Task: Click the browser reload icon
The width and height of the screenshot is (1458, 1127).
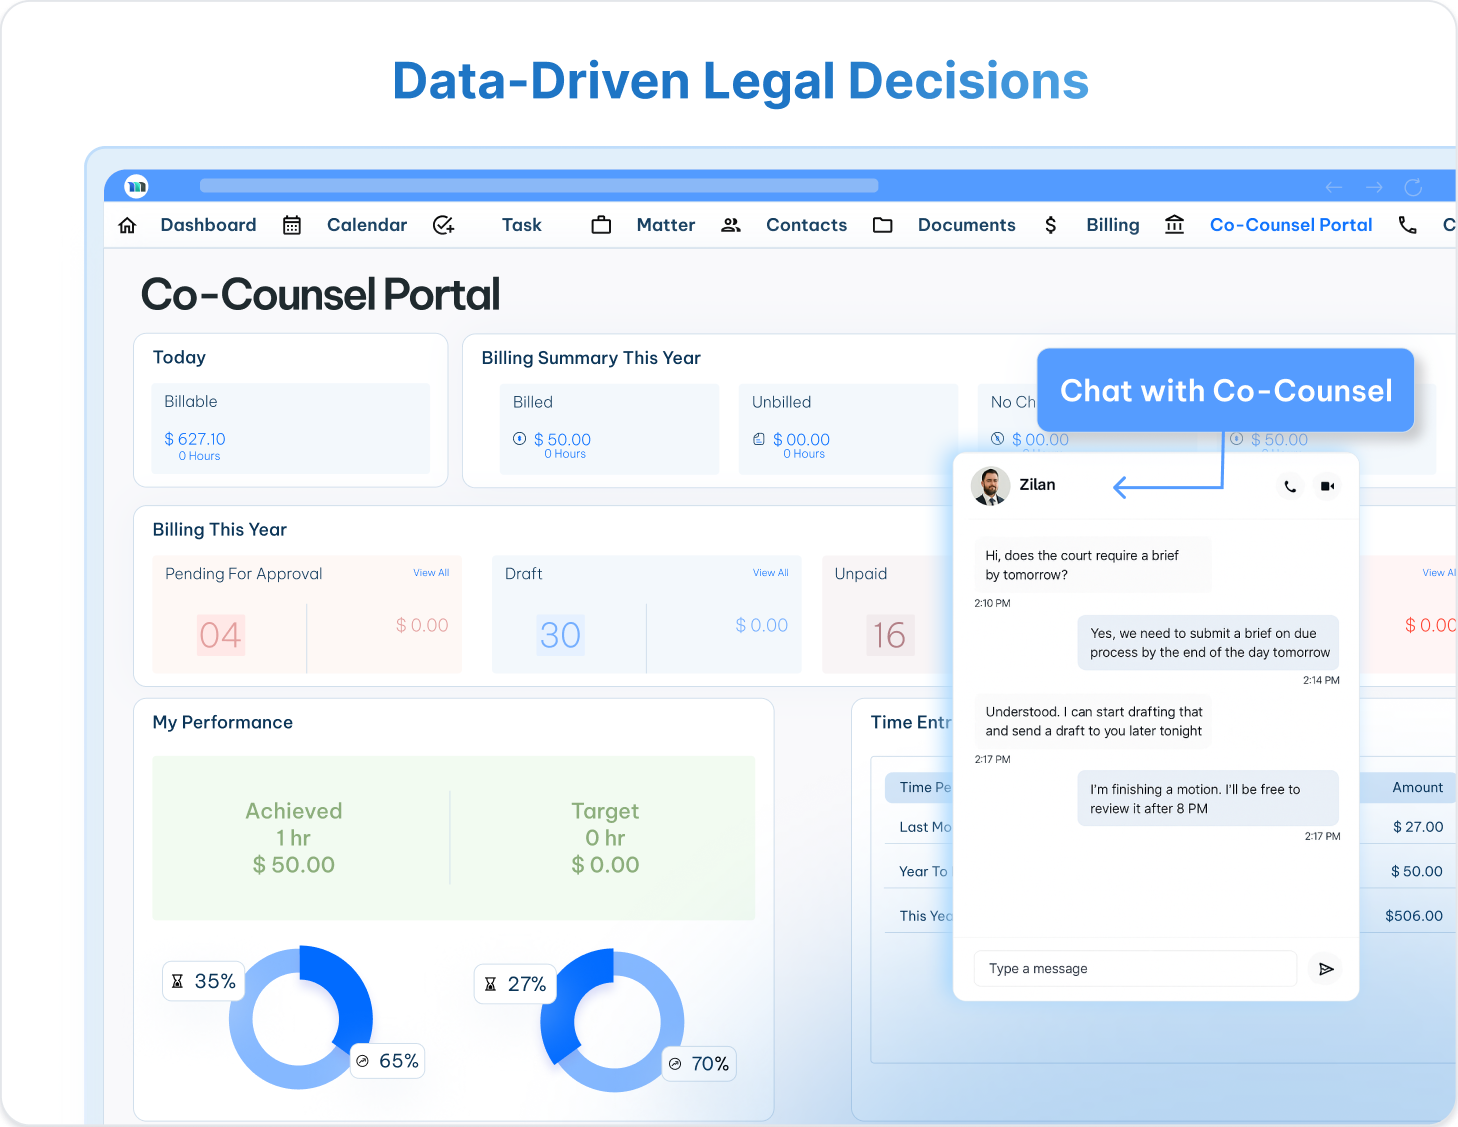Action: pos(1413,187)
